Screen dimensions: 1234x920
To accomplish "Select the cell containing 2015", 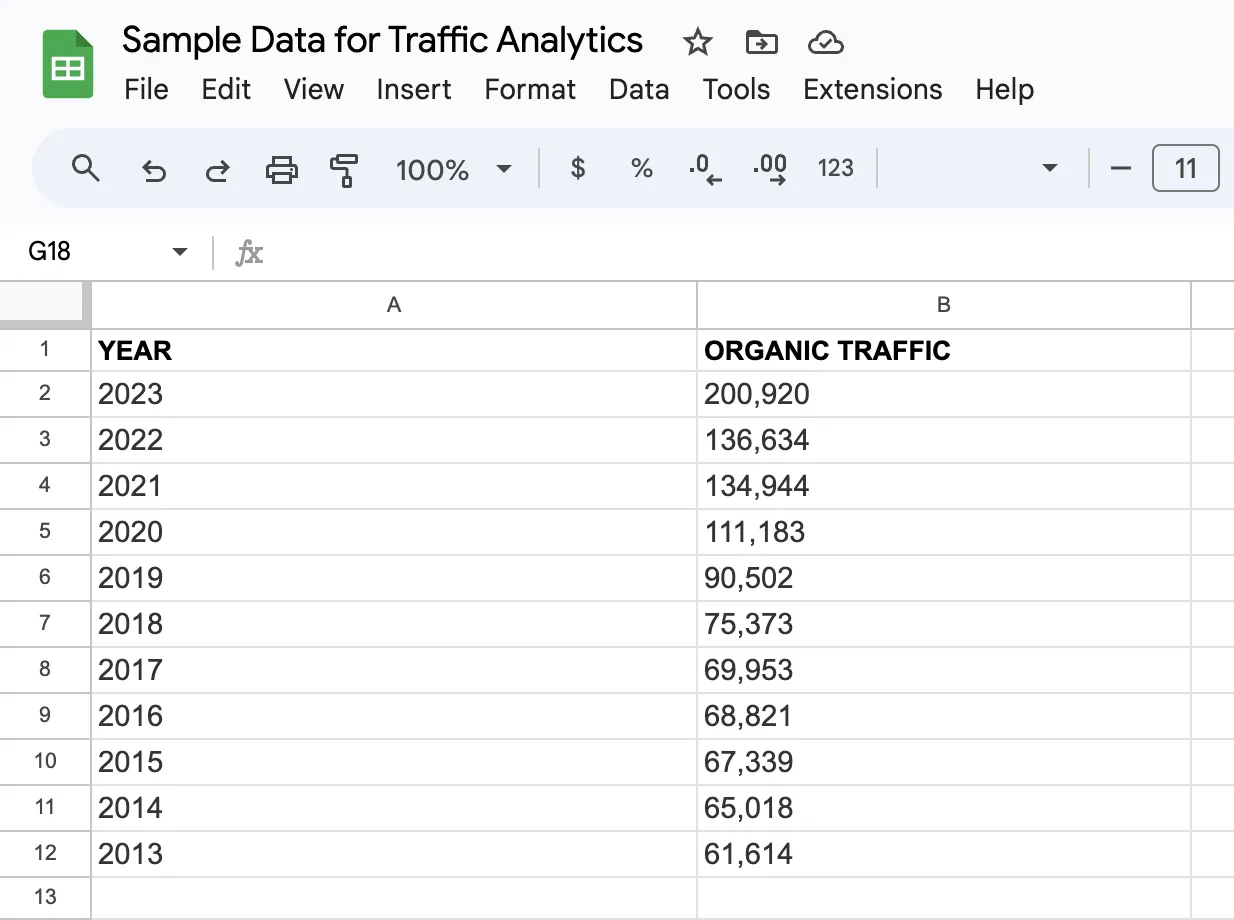I will tap(394, 762).
